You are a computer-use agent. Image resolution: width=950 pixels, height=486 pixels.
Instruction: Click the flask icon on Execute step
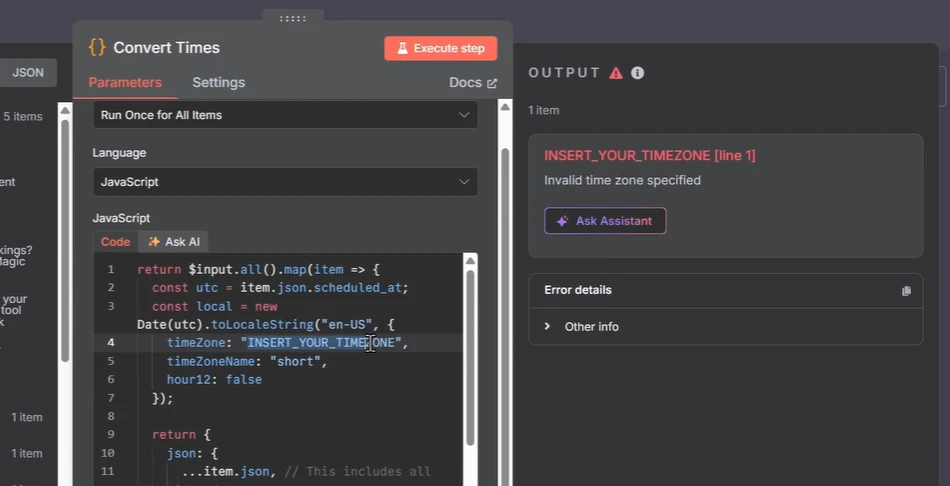click(x=402, y=48)
